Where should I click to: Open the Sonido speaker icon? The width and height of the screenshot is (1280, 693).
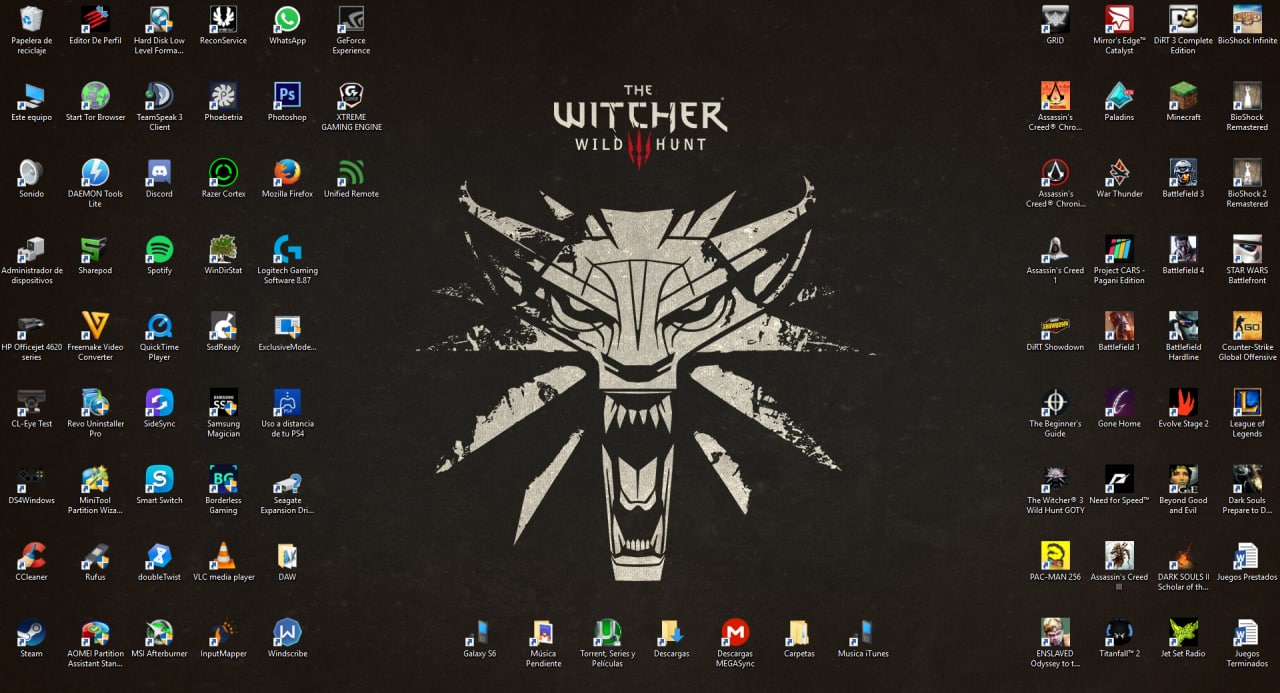[31, 173]
